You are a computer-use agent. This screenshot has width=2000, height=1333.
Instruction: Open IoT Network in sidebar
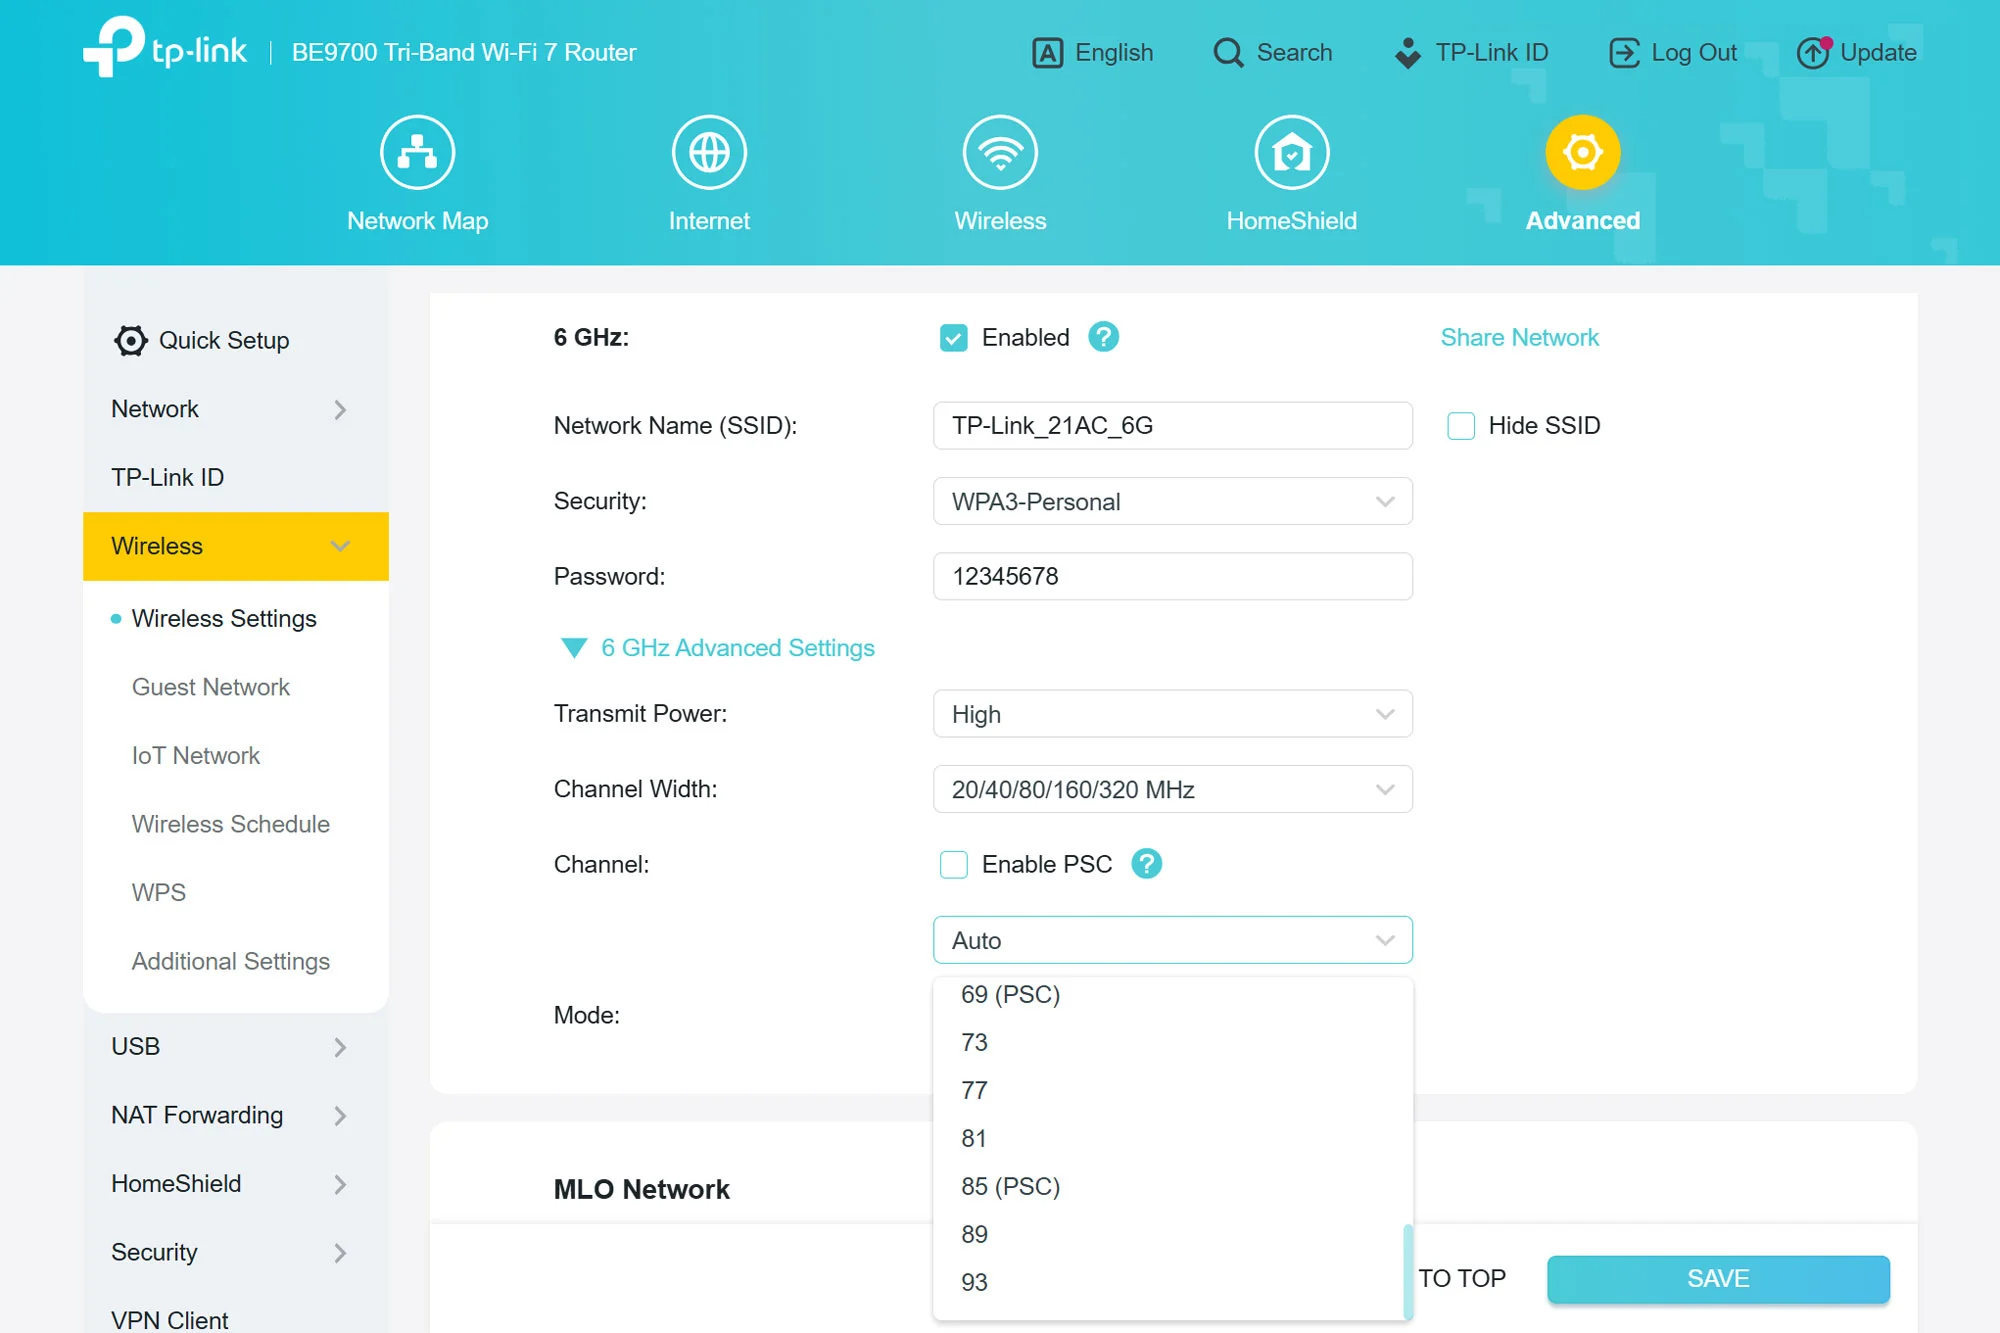[x=196, y=756]
